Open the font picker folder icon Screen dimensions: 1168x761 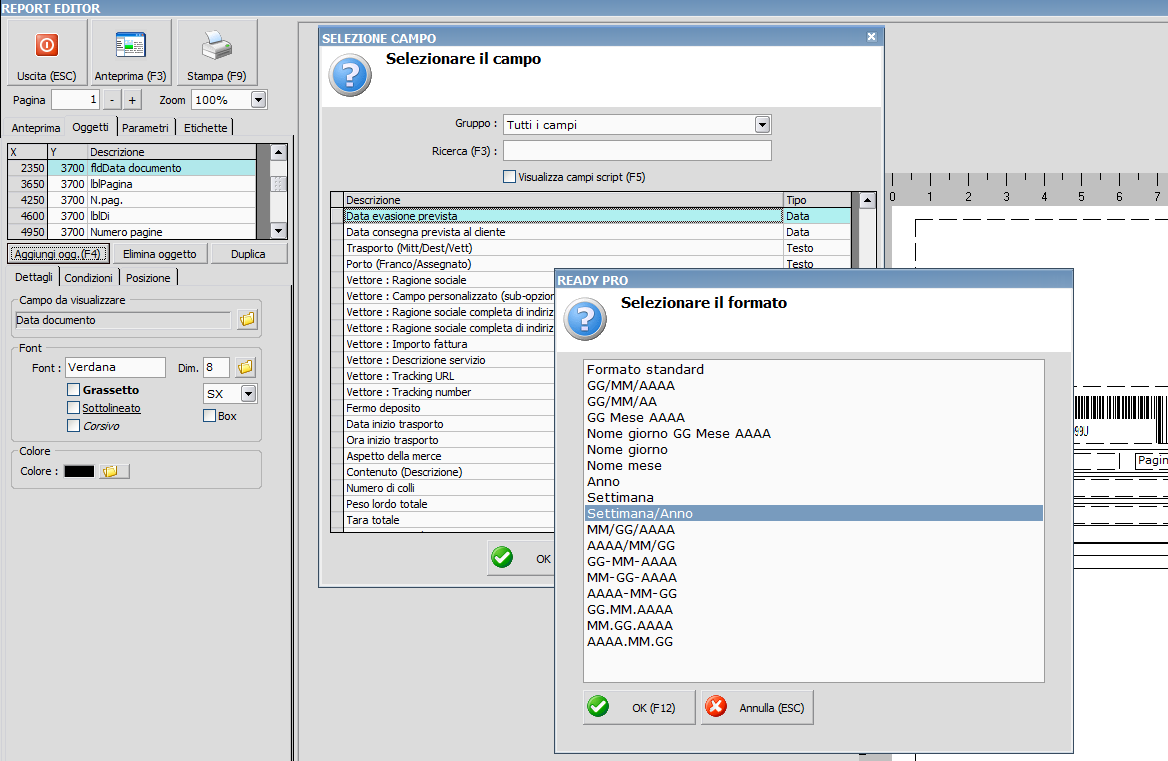(245, 367)
